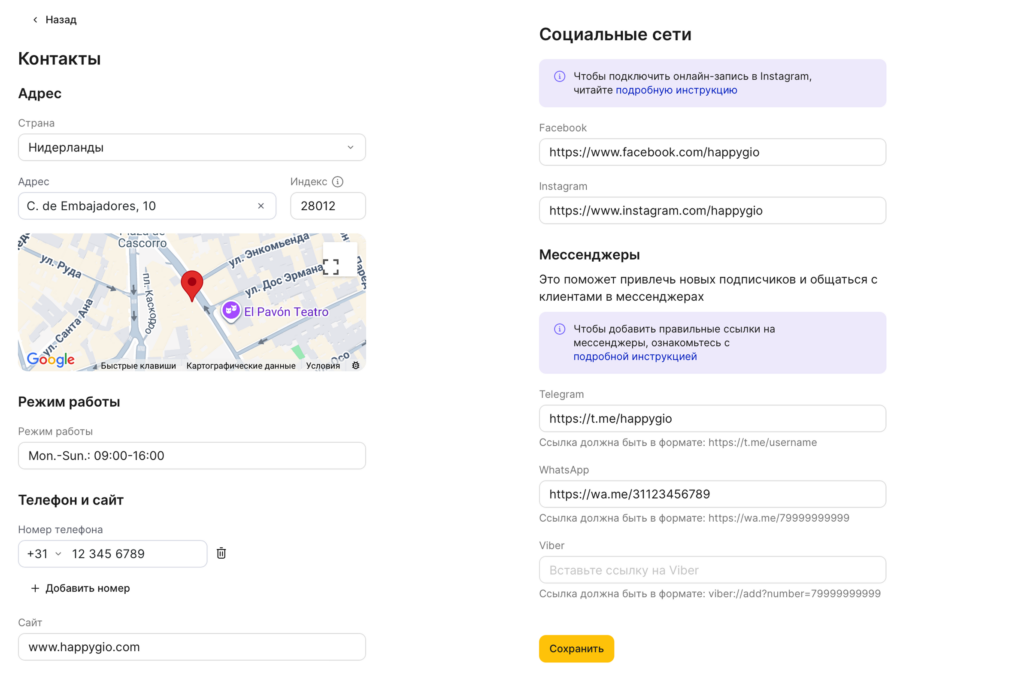The image size is (1024, 677).
Task: Click the red location pin on the map
Action: 191,284
